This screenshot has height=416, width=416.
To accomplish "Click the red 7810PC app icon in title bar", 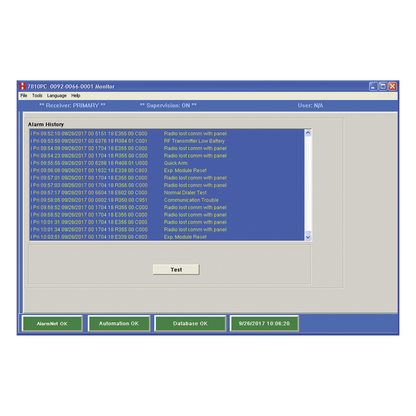I will [x=23, y=86].
